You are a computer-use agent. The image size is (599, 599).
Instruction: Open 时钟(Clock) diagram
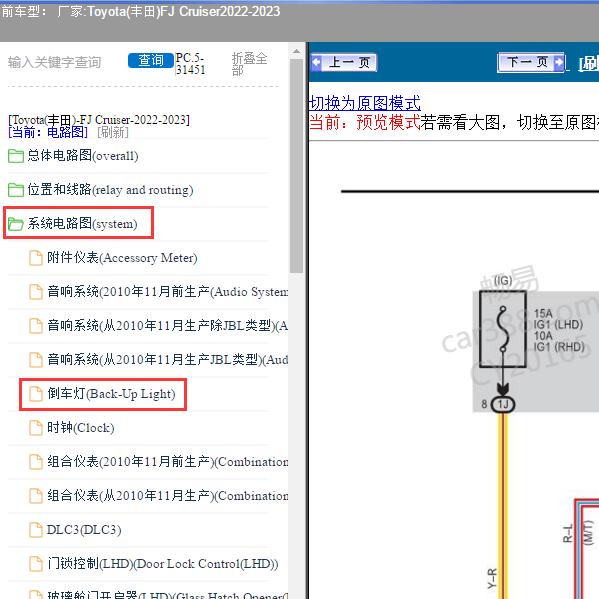(81, 427)
